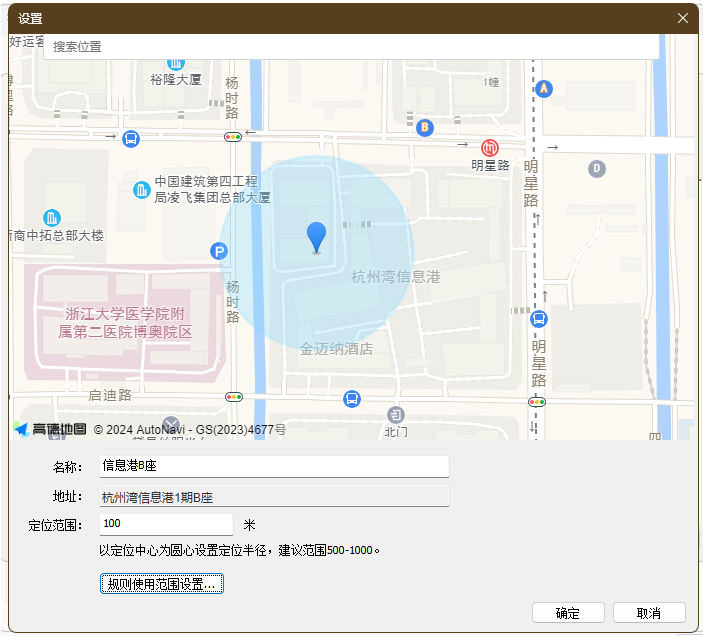This screenshot has width=703, height=636.
Task: Click the 定位范围 field showing 100
Action: pos(166,524)
